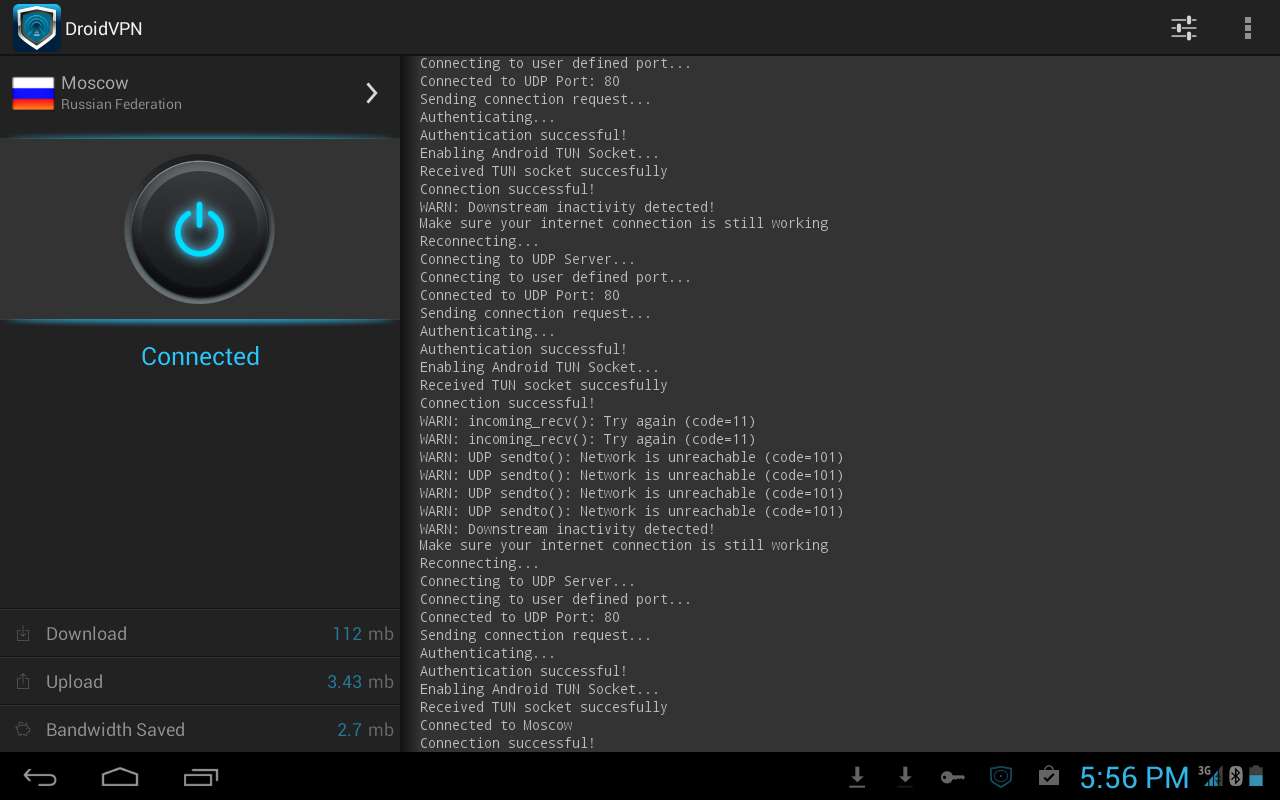Tap the Russian Federation flag icon
This screenshot has width=1280, height=800.
pos(33,93)
